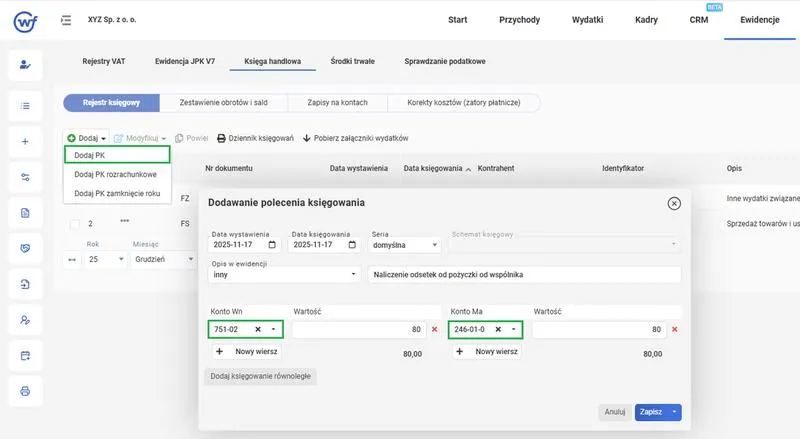The width and height of the screenshot is (800, 439).
Task: Open the printer sidebar icon
Action: point(25,392)
